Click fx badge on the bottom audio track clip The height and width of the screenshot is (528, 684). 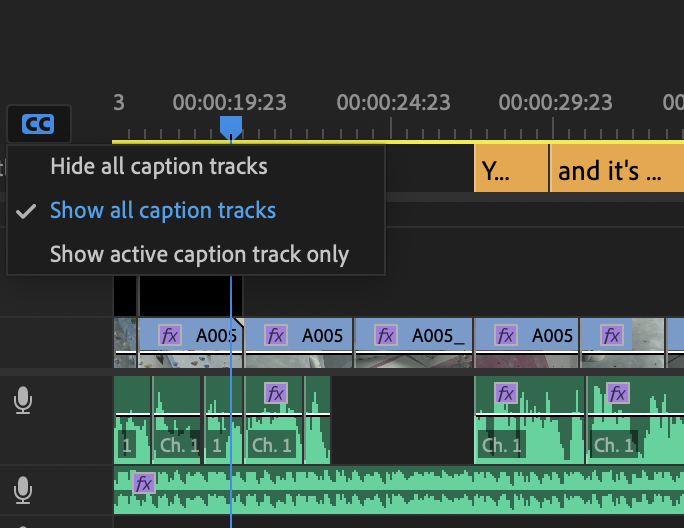[144, 483]
